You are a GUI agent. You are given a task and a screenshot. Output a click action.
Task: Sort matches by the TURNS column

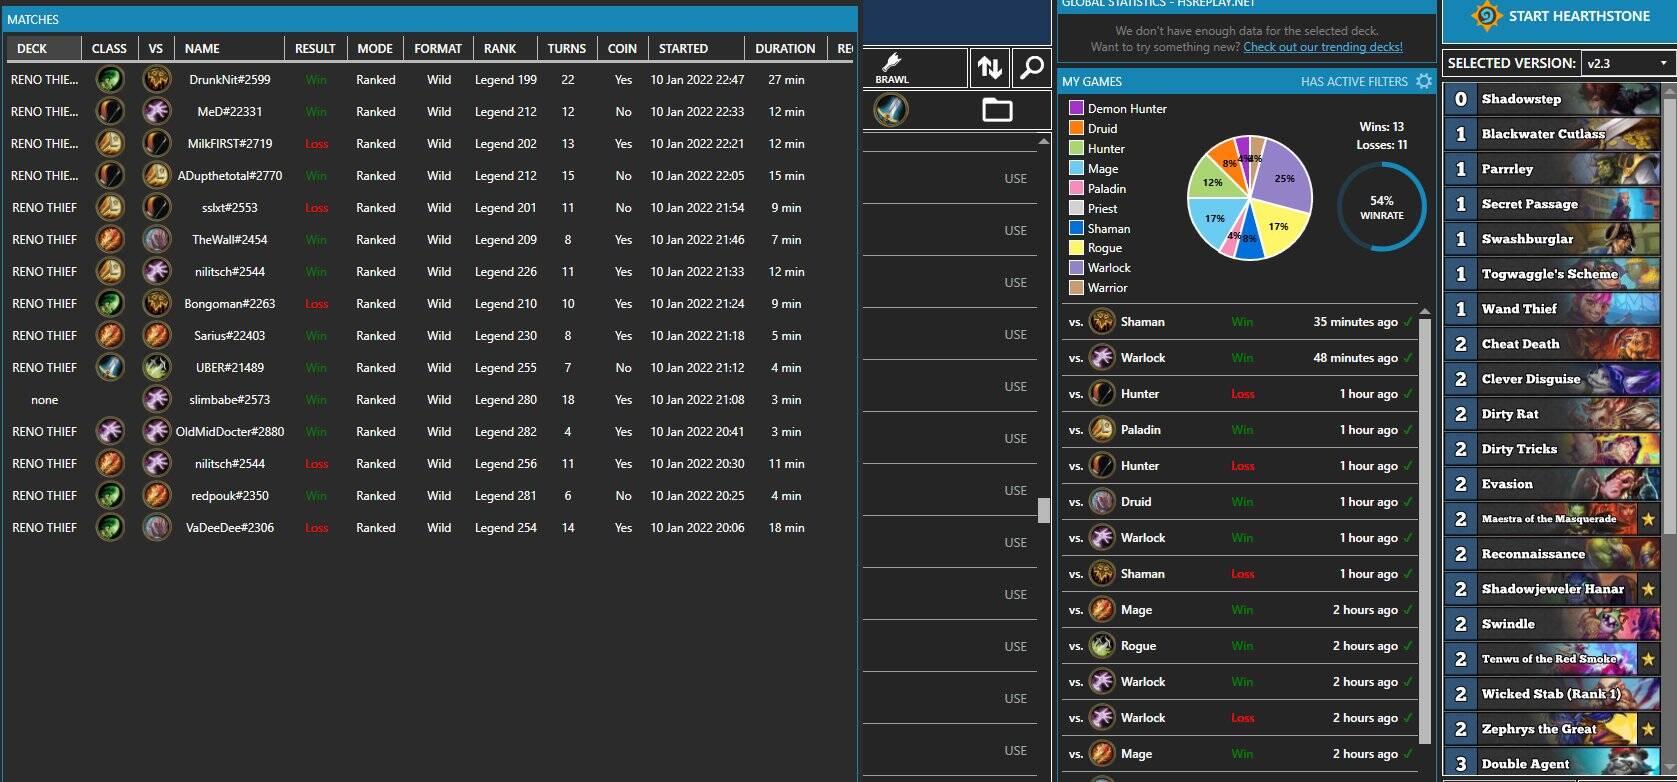click(567, 48)
